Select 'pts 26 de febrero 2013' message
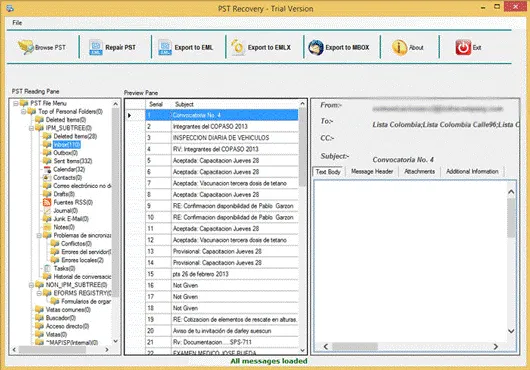Image resolution: width=530 pixels, height=370 pixels. [x=222, y=274]
